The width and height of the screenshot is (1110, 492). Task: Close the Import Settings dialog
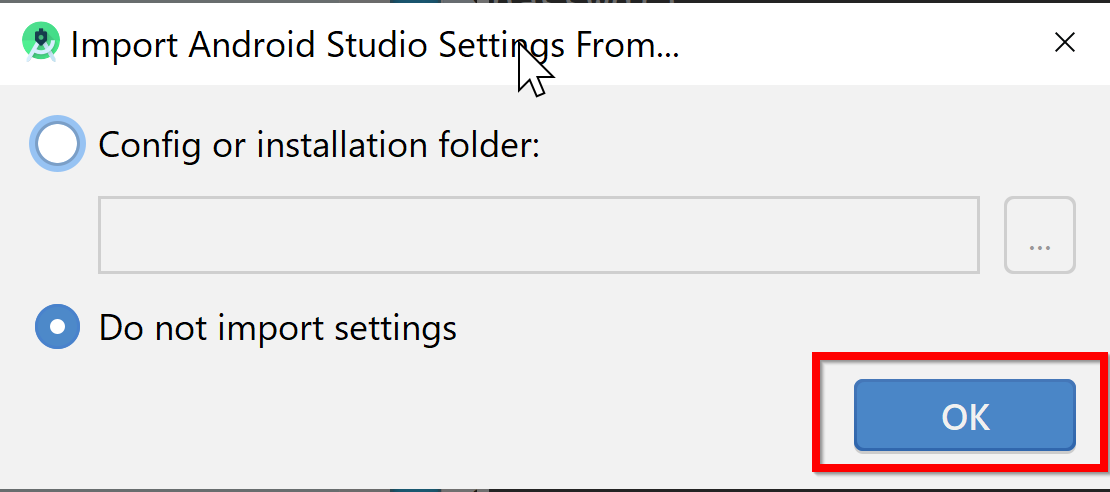click(1064, 43)
